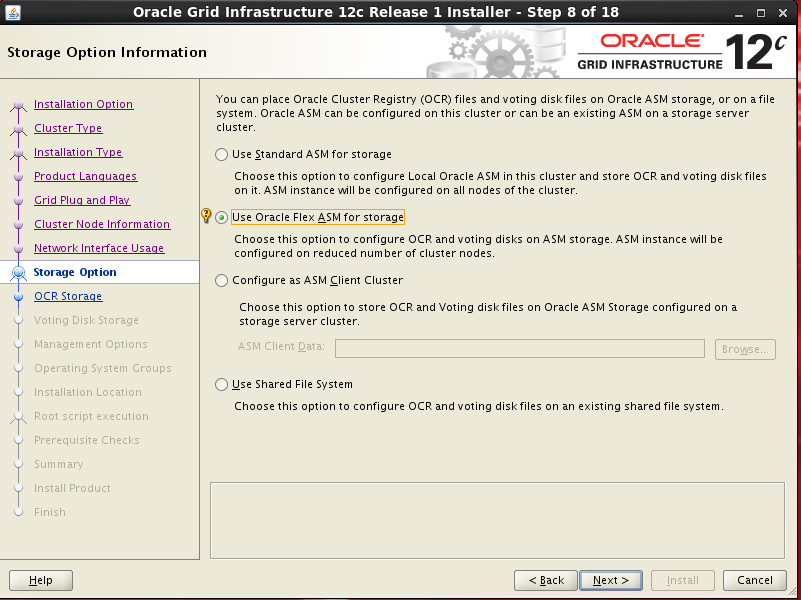Click Voting Disk Storage step text
This screenshot has height=600, width=801.
[x=86, y=320]
